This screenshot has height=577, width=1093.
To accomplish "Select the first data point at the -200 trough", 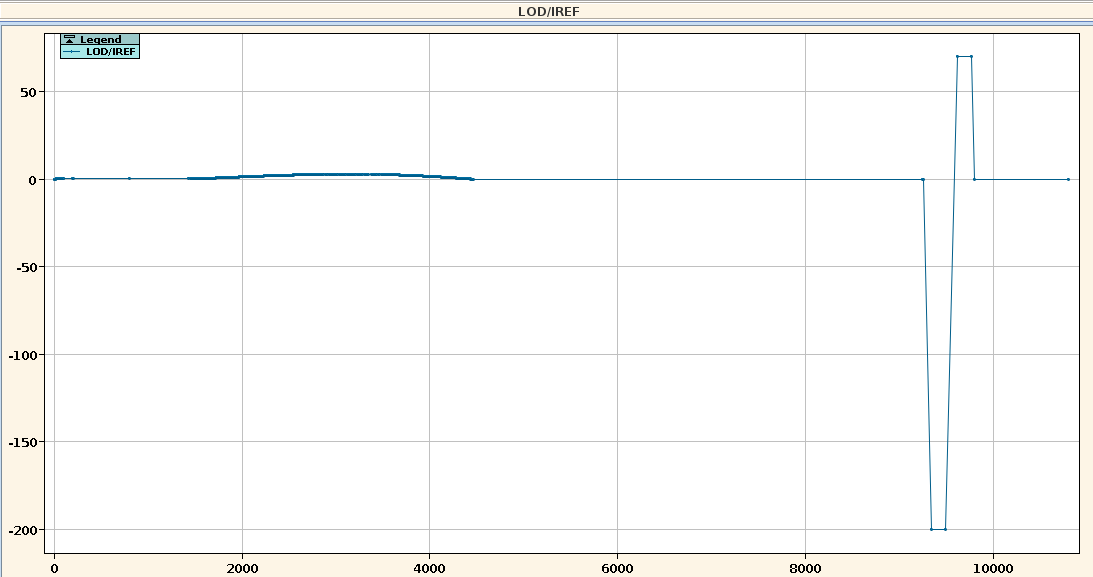I will point(931,529).
